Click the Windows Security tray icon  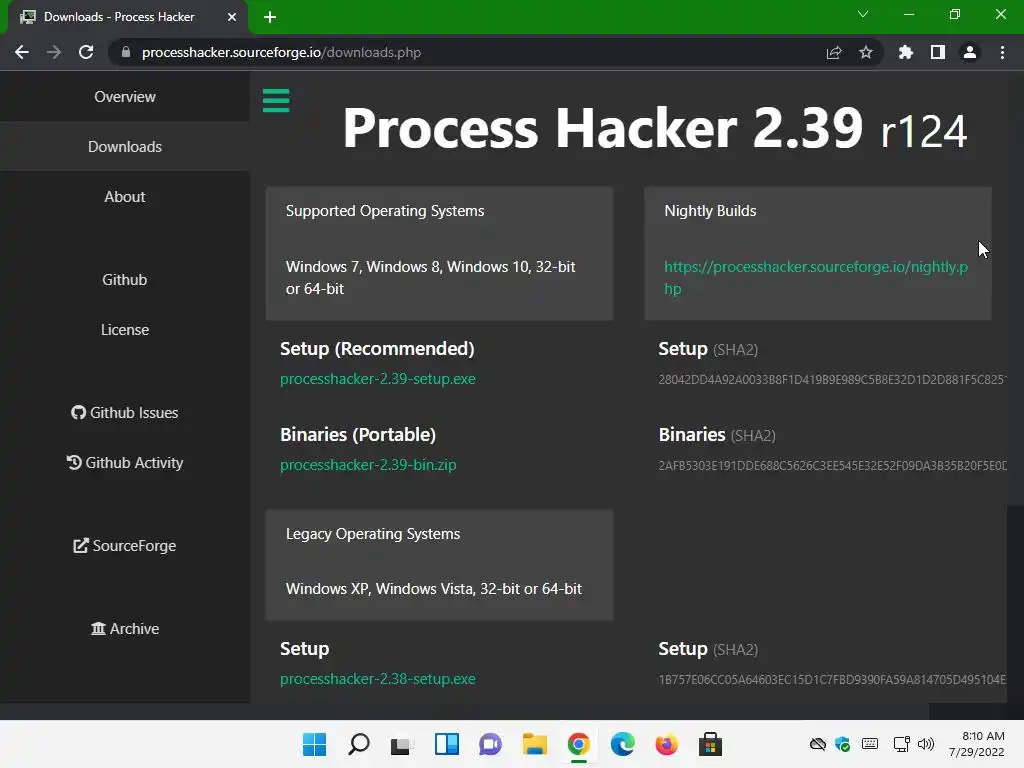point(842,744)
